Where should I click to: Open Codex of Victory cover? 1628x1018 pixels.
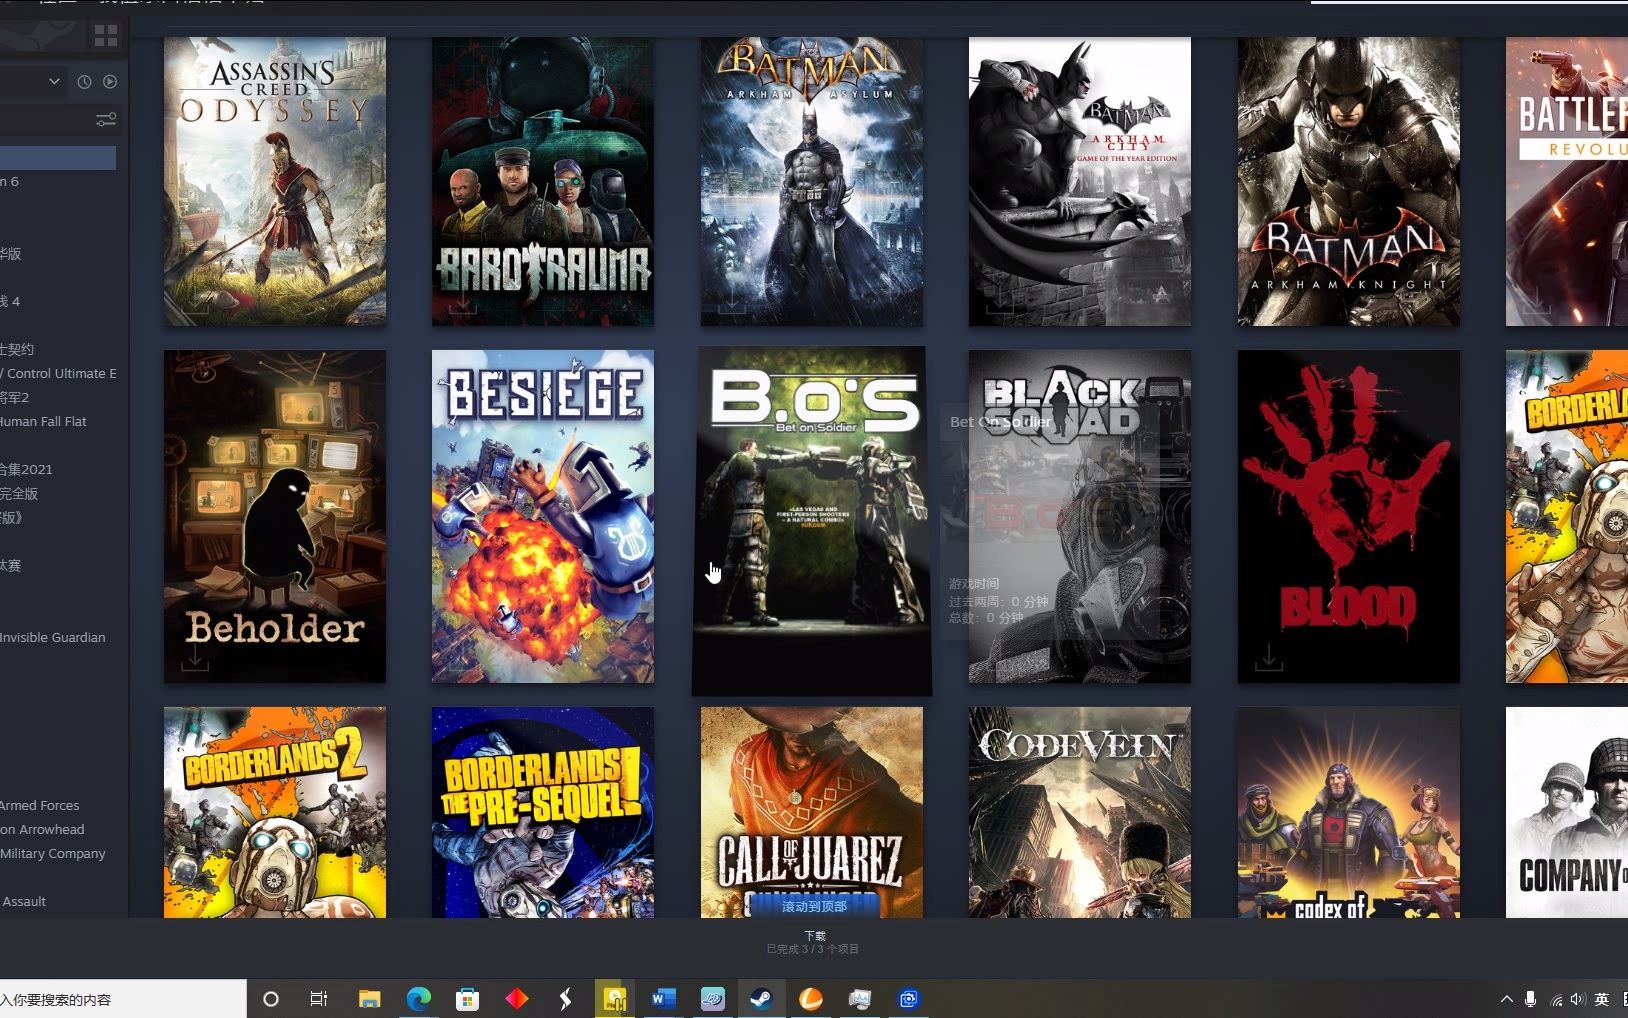coord(1349,813)
